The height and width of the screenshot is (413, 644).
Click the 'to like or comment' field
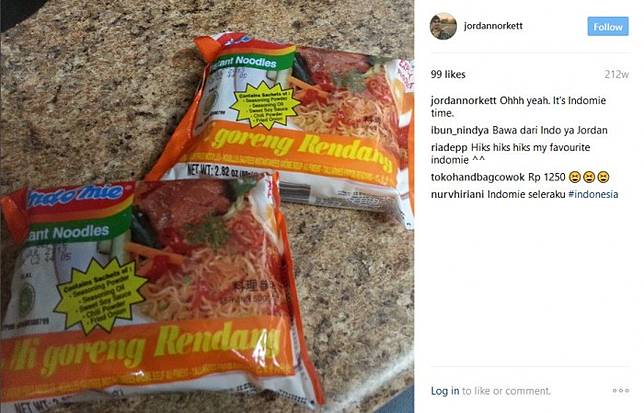point(506,391)
